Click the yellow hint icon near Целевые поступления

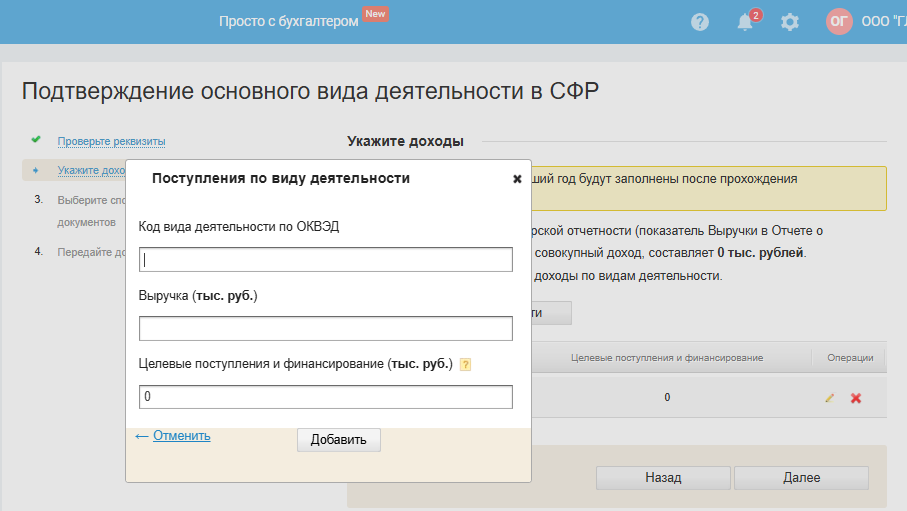465,365
